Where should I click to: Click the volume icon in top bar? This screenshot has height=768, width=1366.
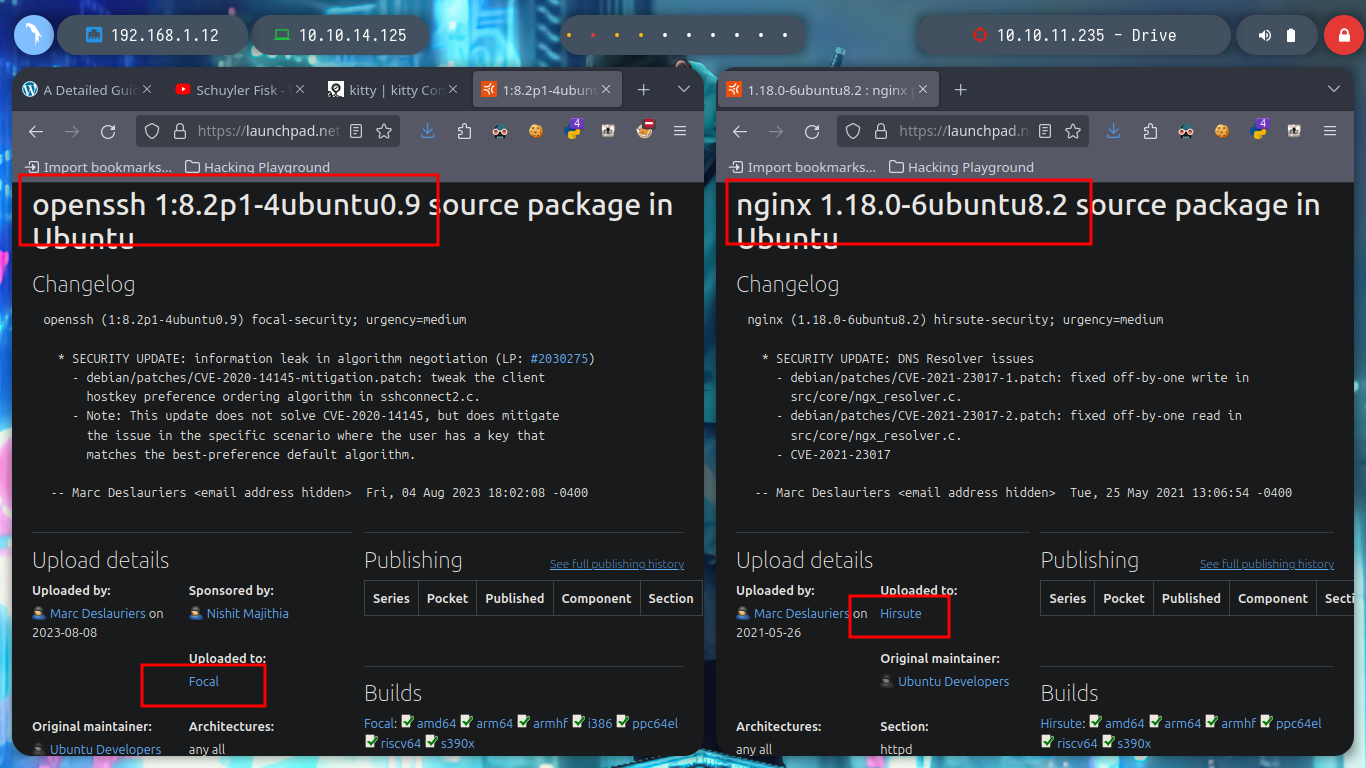[1265, 35]
